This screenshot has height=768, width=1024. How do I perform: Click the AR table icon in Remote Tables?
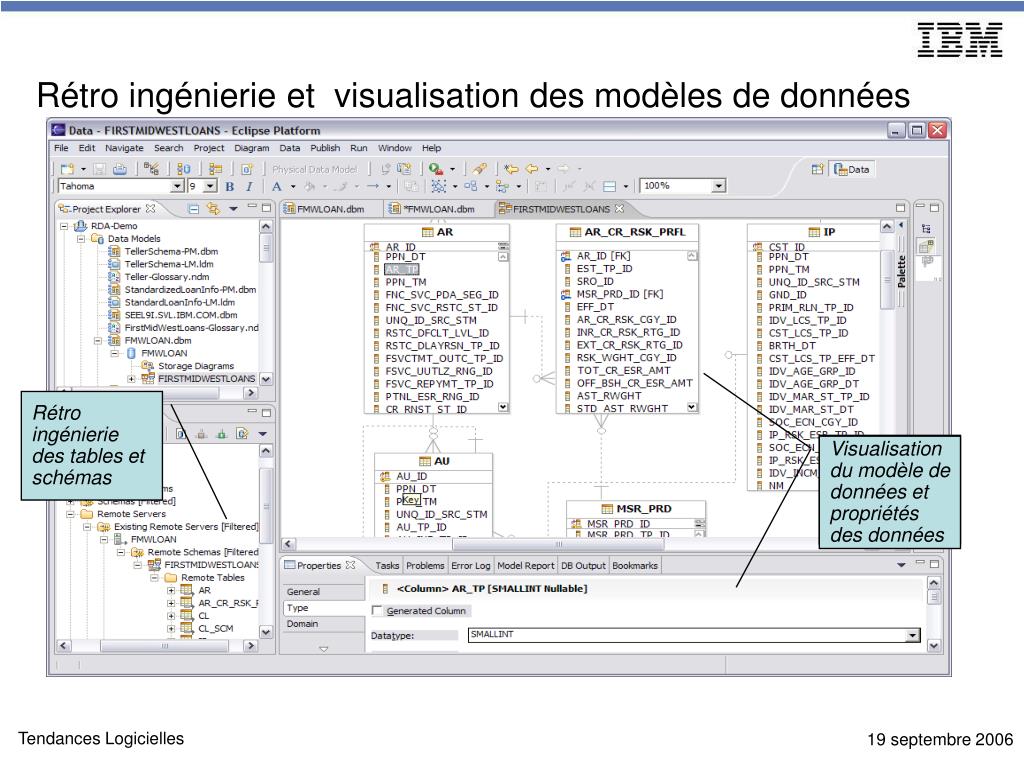(x=187, y=590)
